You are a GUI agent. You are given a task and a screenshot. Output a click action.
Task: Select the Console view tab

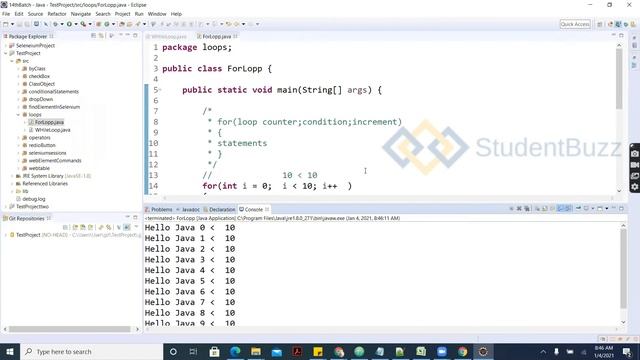tap(253, 209)
